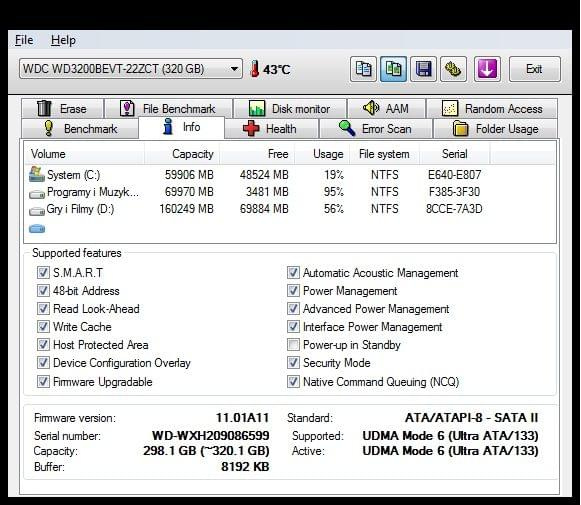Image resolution: width=581 pixels, height=505 pixels.
Task: Click the thermometer temperature indicator
Action: (270, 69)
